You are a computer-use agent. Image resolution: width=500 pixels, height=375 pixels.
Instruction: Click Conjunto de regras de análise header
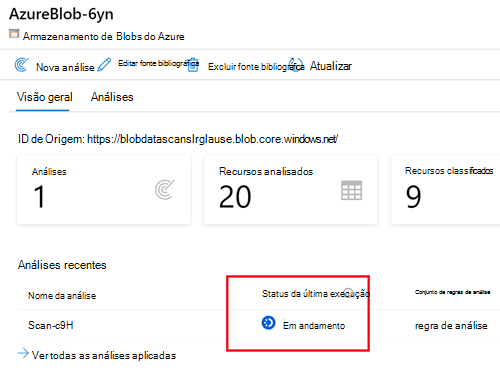pos(452,292)
